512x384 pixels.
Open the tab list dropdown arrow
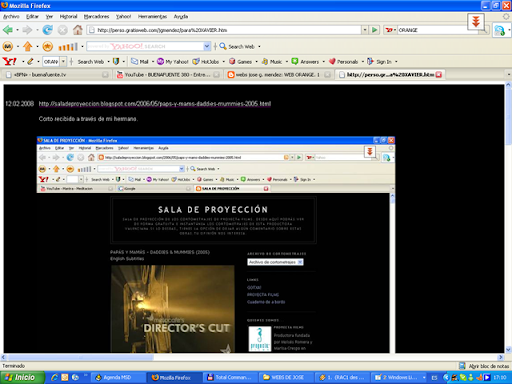click(x=509, y=74)
